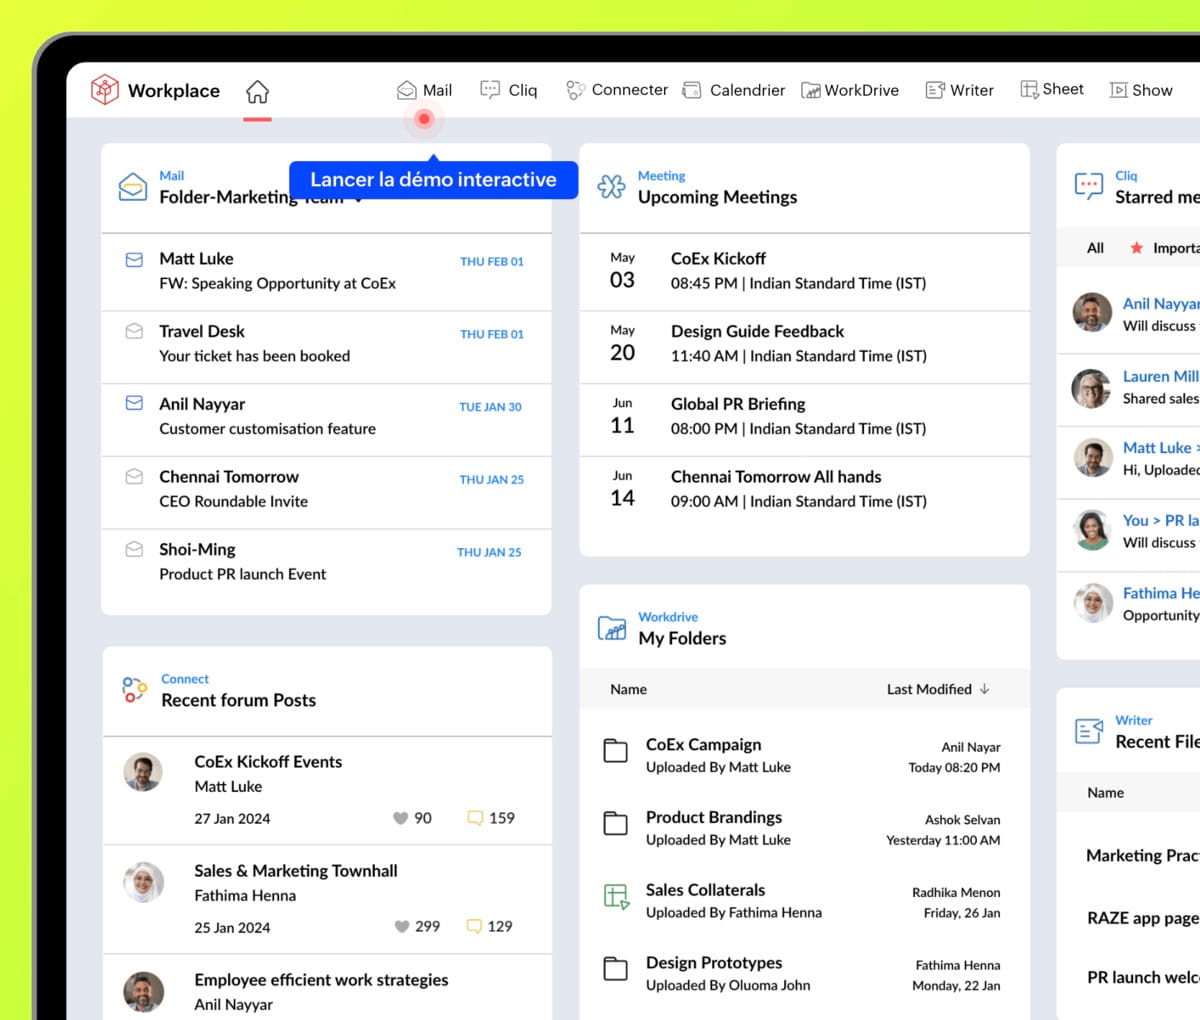Click the 'Name' column header in My Folders
Screen dimensions: 1200x1020
pos(628,689)
